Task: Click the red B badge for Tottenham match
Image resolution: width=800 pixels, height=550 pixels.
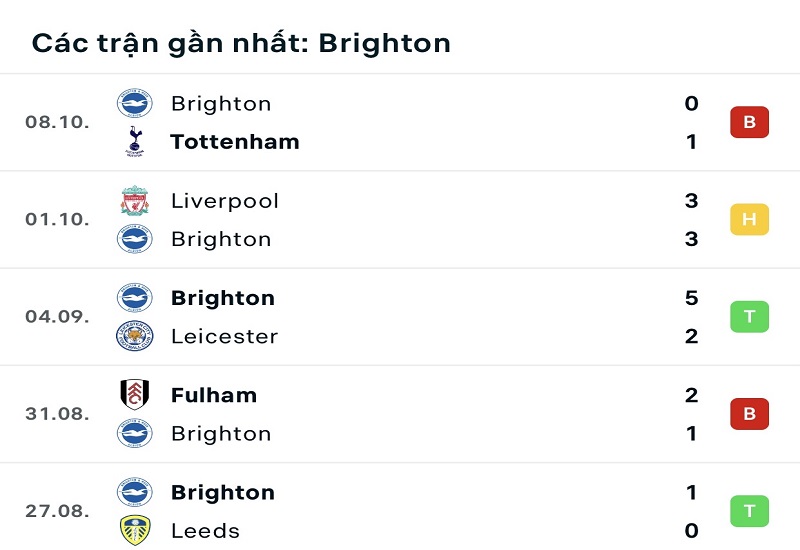Action: (749, 122)
